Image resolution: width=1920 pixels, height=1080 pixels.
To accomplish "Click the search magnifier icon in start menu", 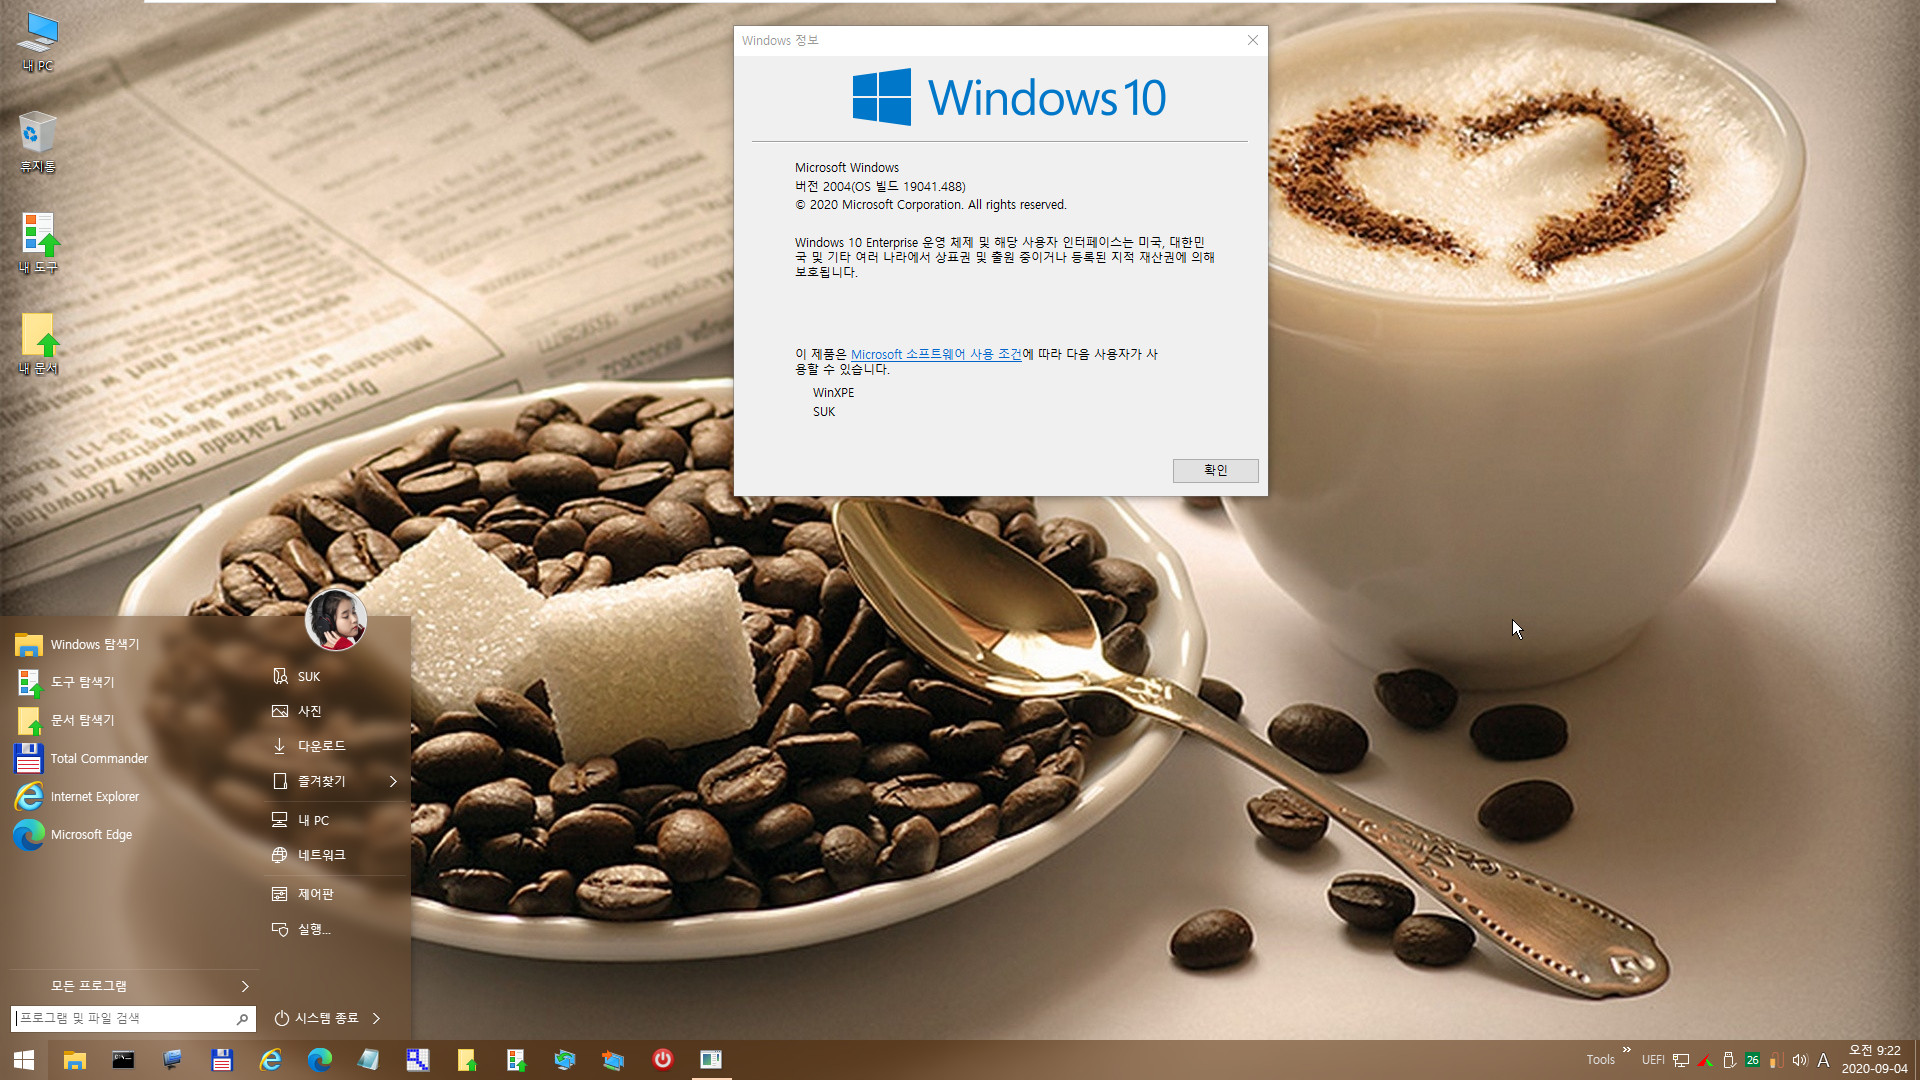I will 242,1019.
